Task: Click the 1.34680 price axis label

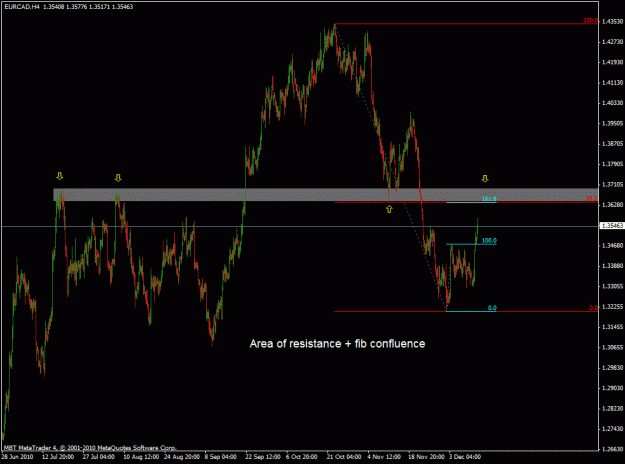Action: [x=612, y=245]
